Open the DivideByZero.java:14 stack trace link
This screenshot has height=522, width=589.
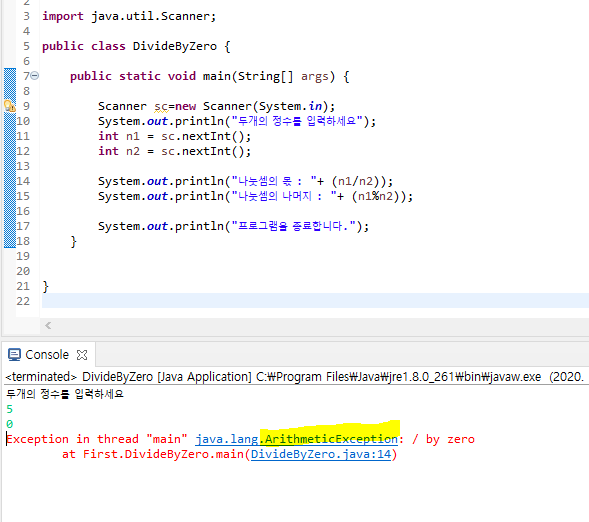click(321, 454)
